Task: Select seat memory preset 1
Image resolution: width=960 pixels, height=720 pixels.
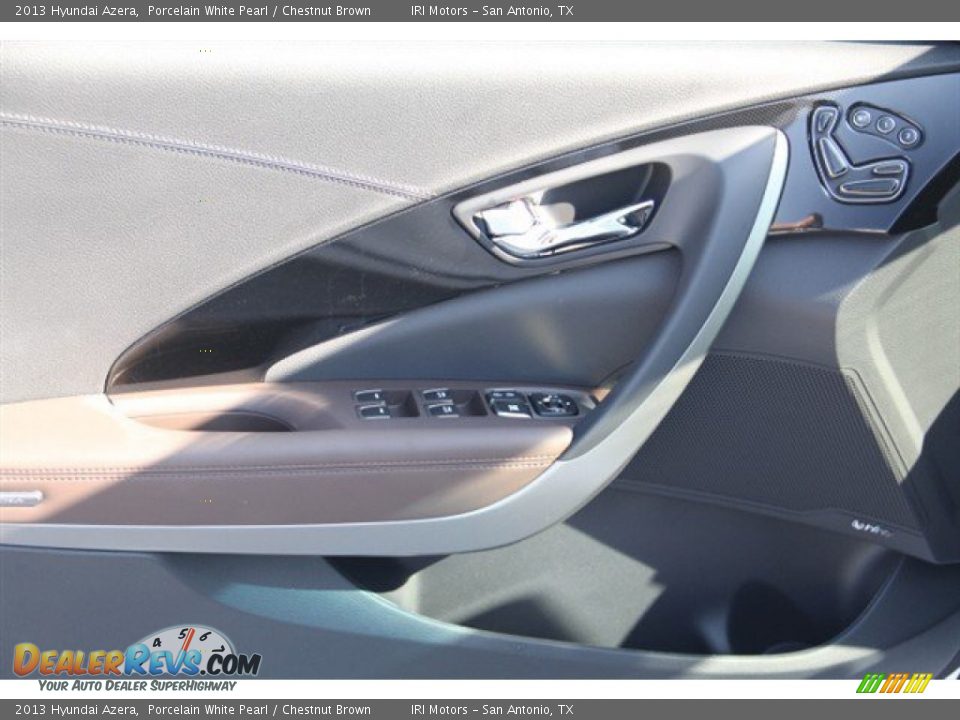Action: pos(884,124)
